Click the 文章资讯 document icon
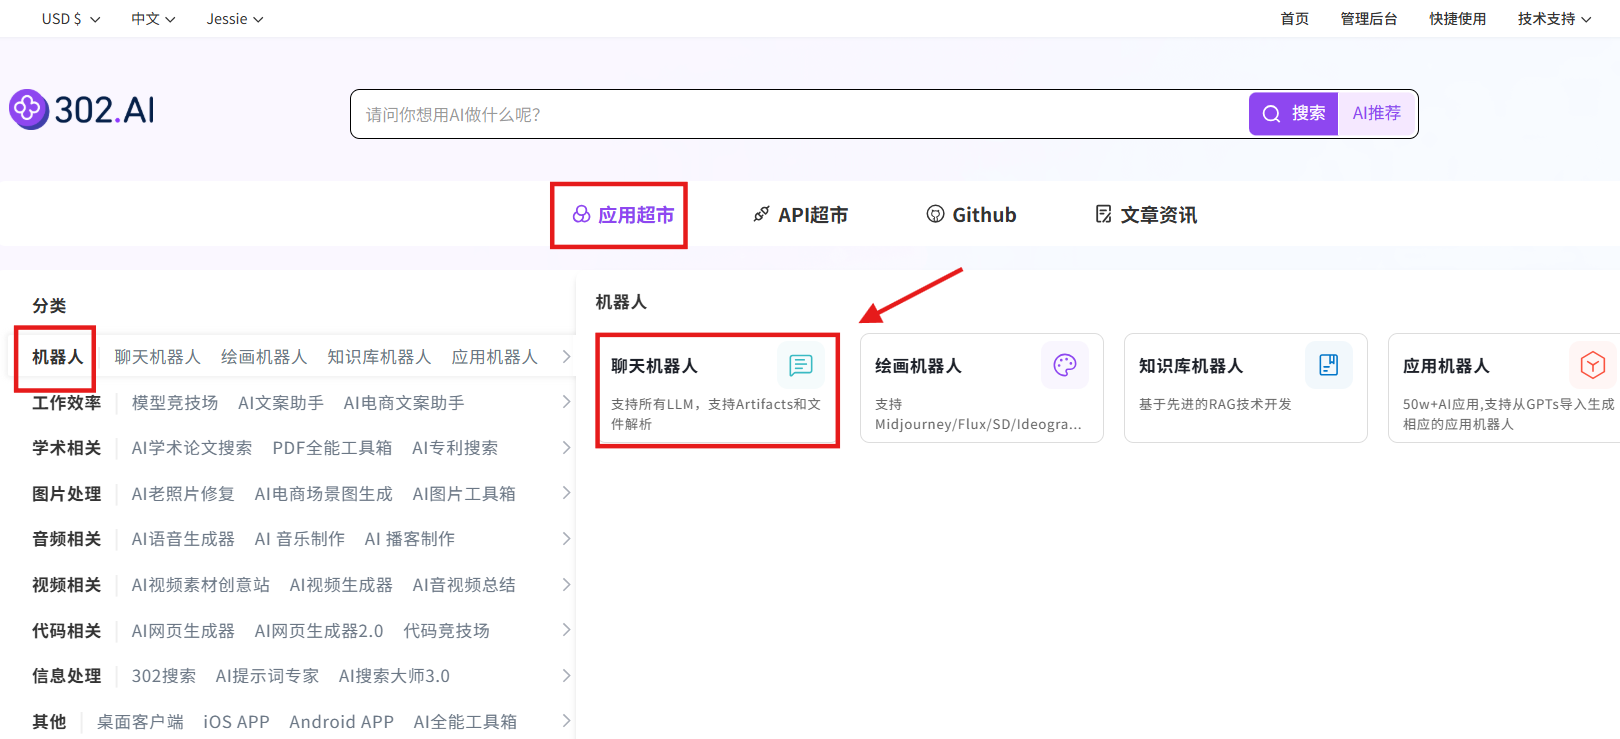 tap(1103, 214)
